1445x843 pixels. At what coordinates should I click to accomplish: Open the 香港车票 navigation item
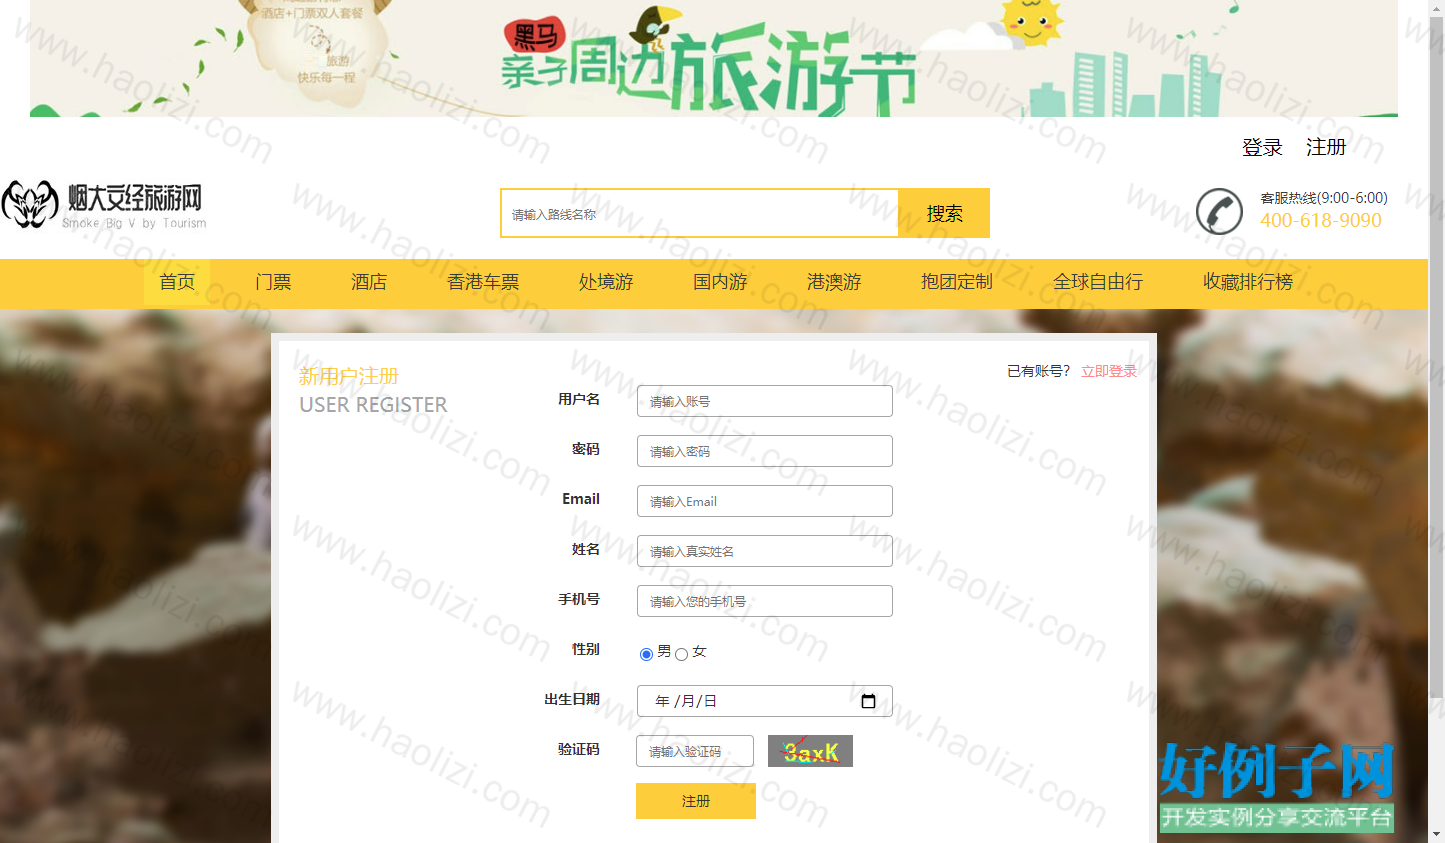483,282
